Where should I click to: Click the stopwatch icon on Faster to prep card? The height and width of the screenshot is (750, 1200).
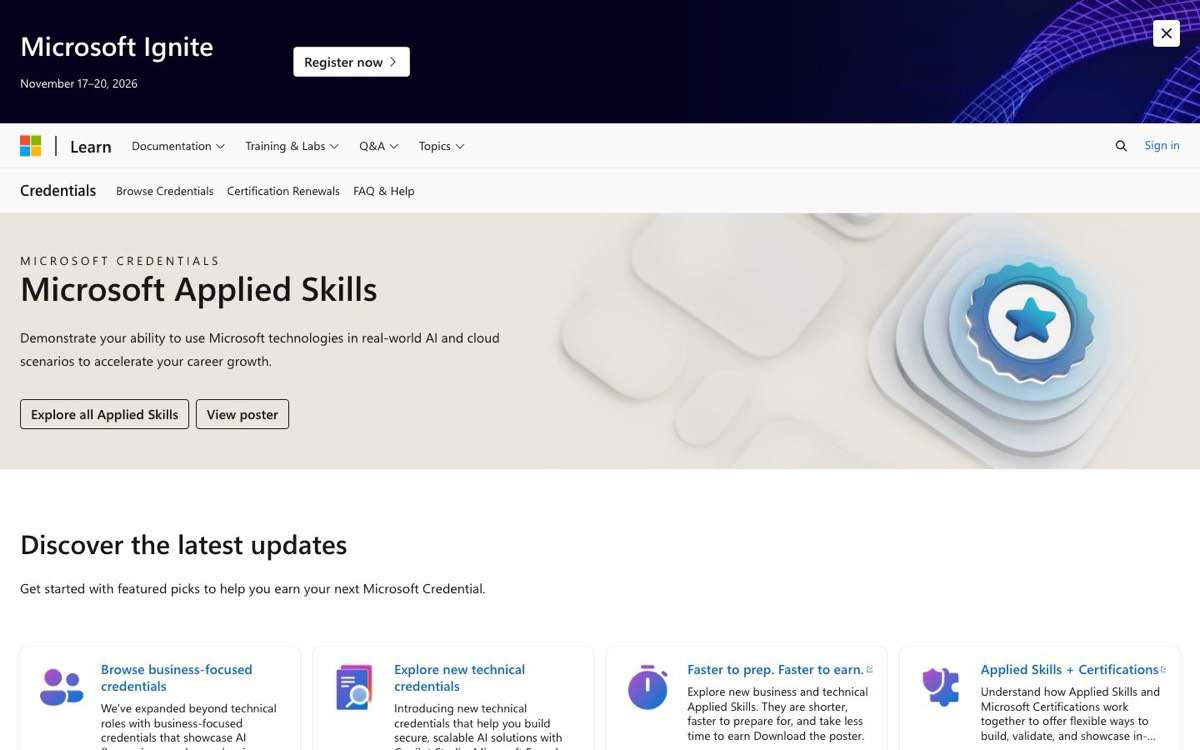coord(647,687)
